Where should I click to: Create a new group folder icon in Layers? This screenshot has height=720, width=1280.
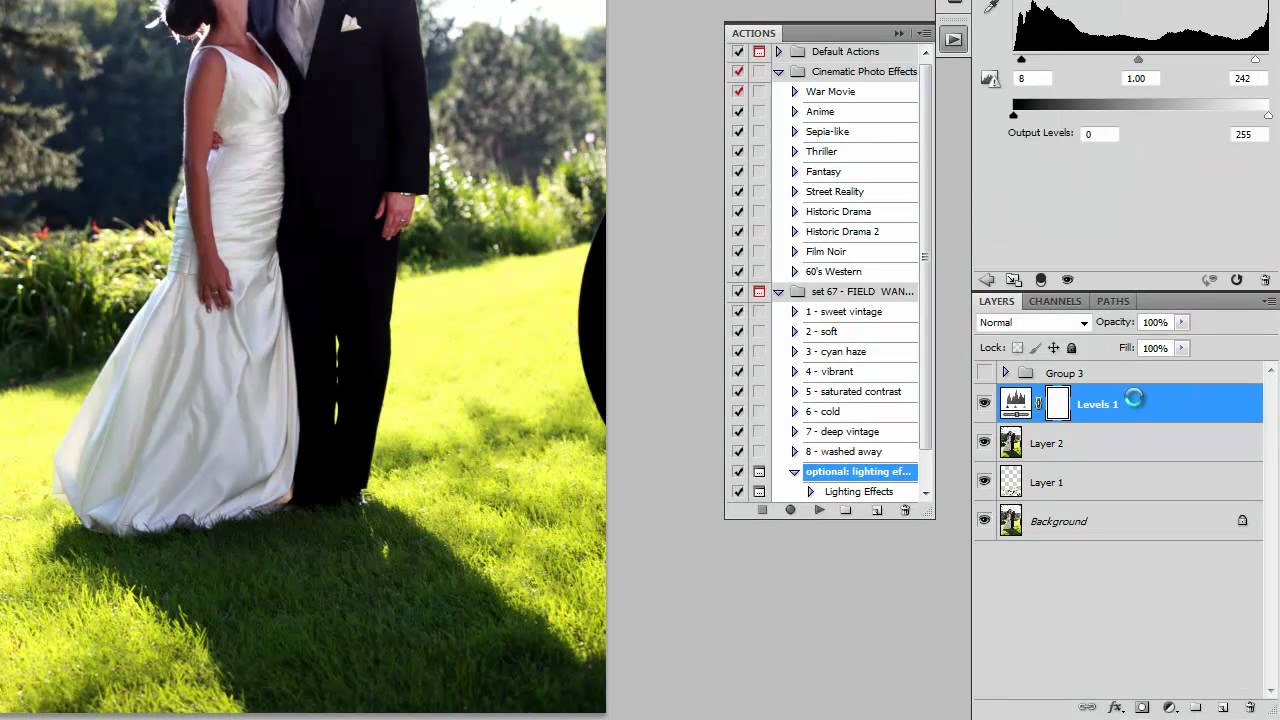(x=1196, y=707)
